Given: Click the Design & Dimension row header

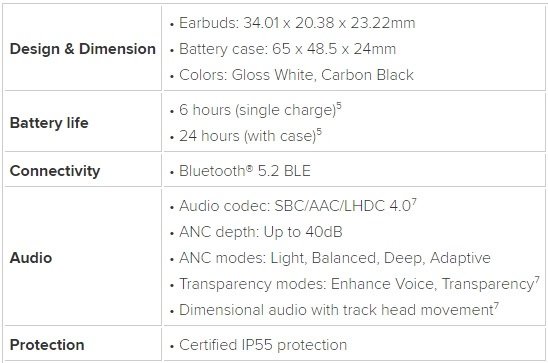Looking at the screenshot, I should coord(83,49).
